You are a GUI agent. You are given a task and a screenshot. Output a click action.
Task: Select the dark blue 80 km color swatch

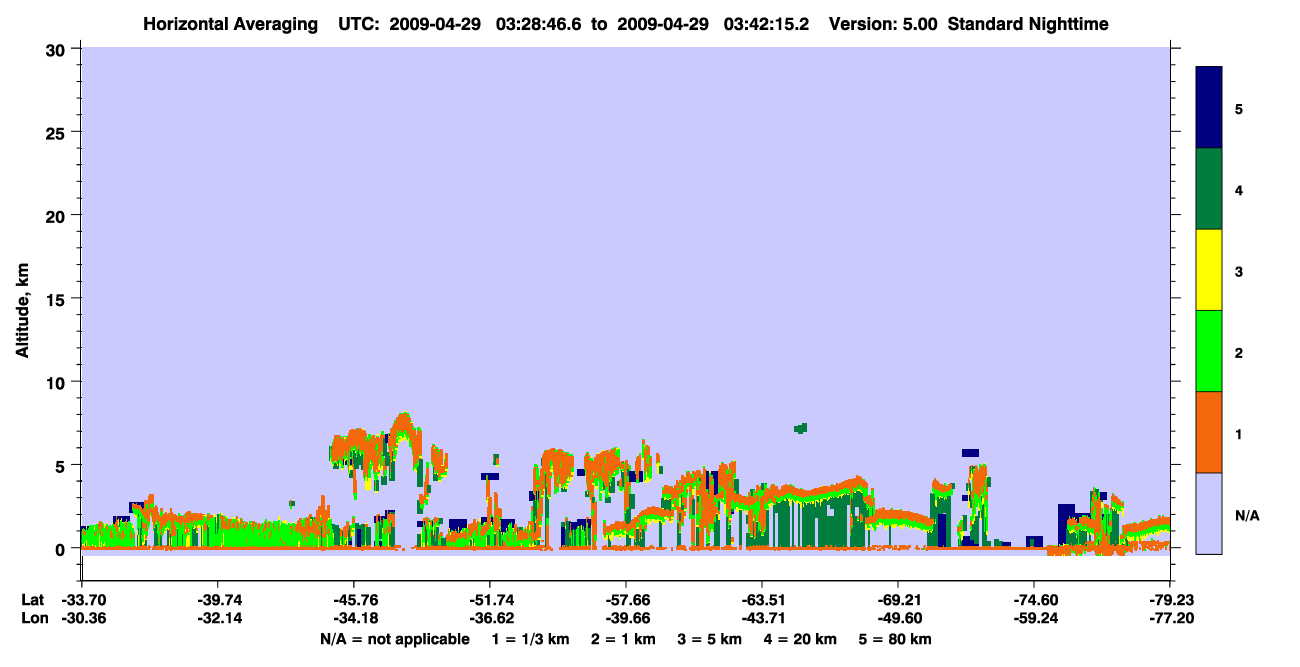1209,108
